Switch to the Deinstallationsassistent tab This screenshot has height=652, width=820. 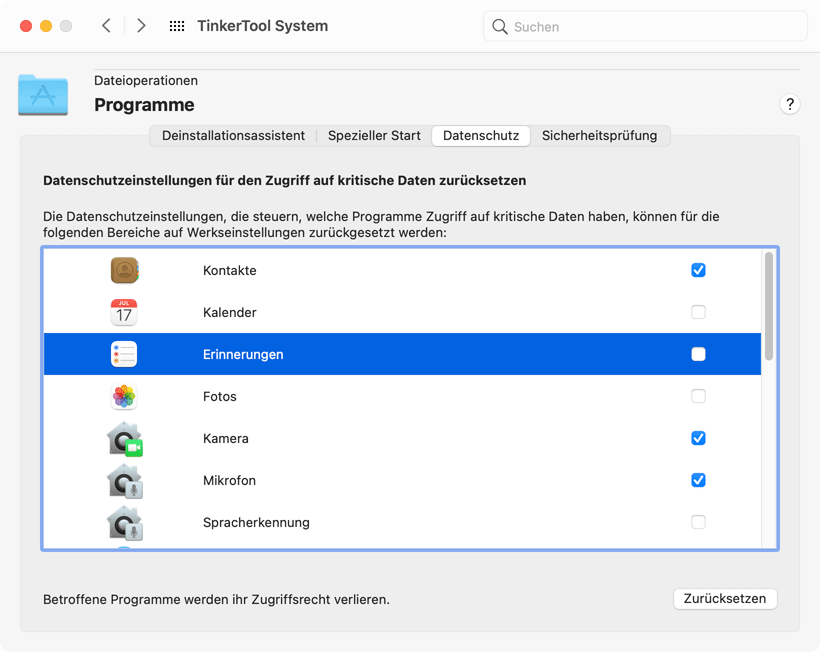click(233, 135)
